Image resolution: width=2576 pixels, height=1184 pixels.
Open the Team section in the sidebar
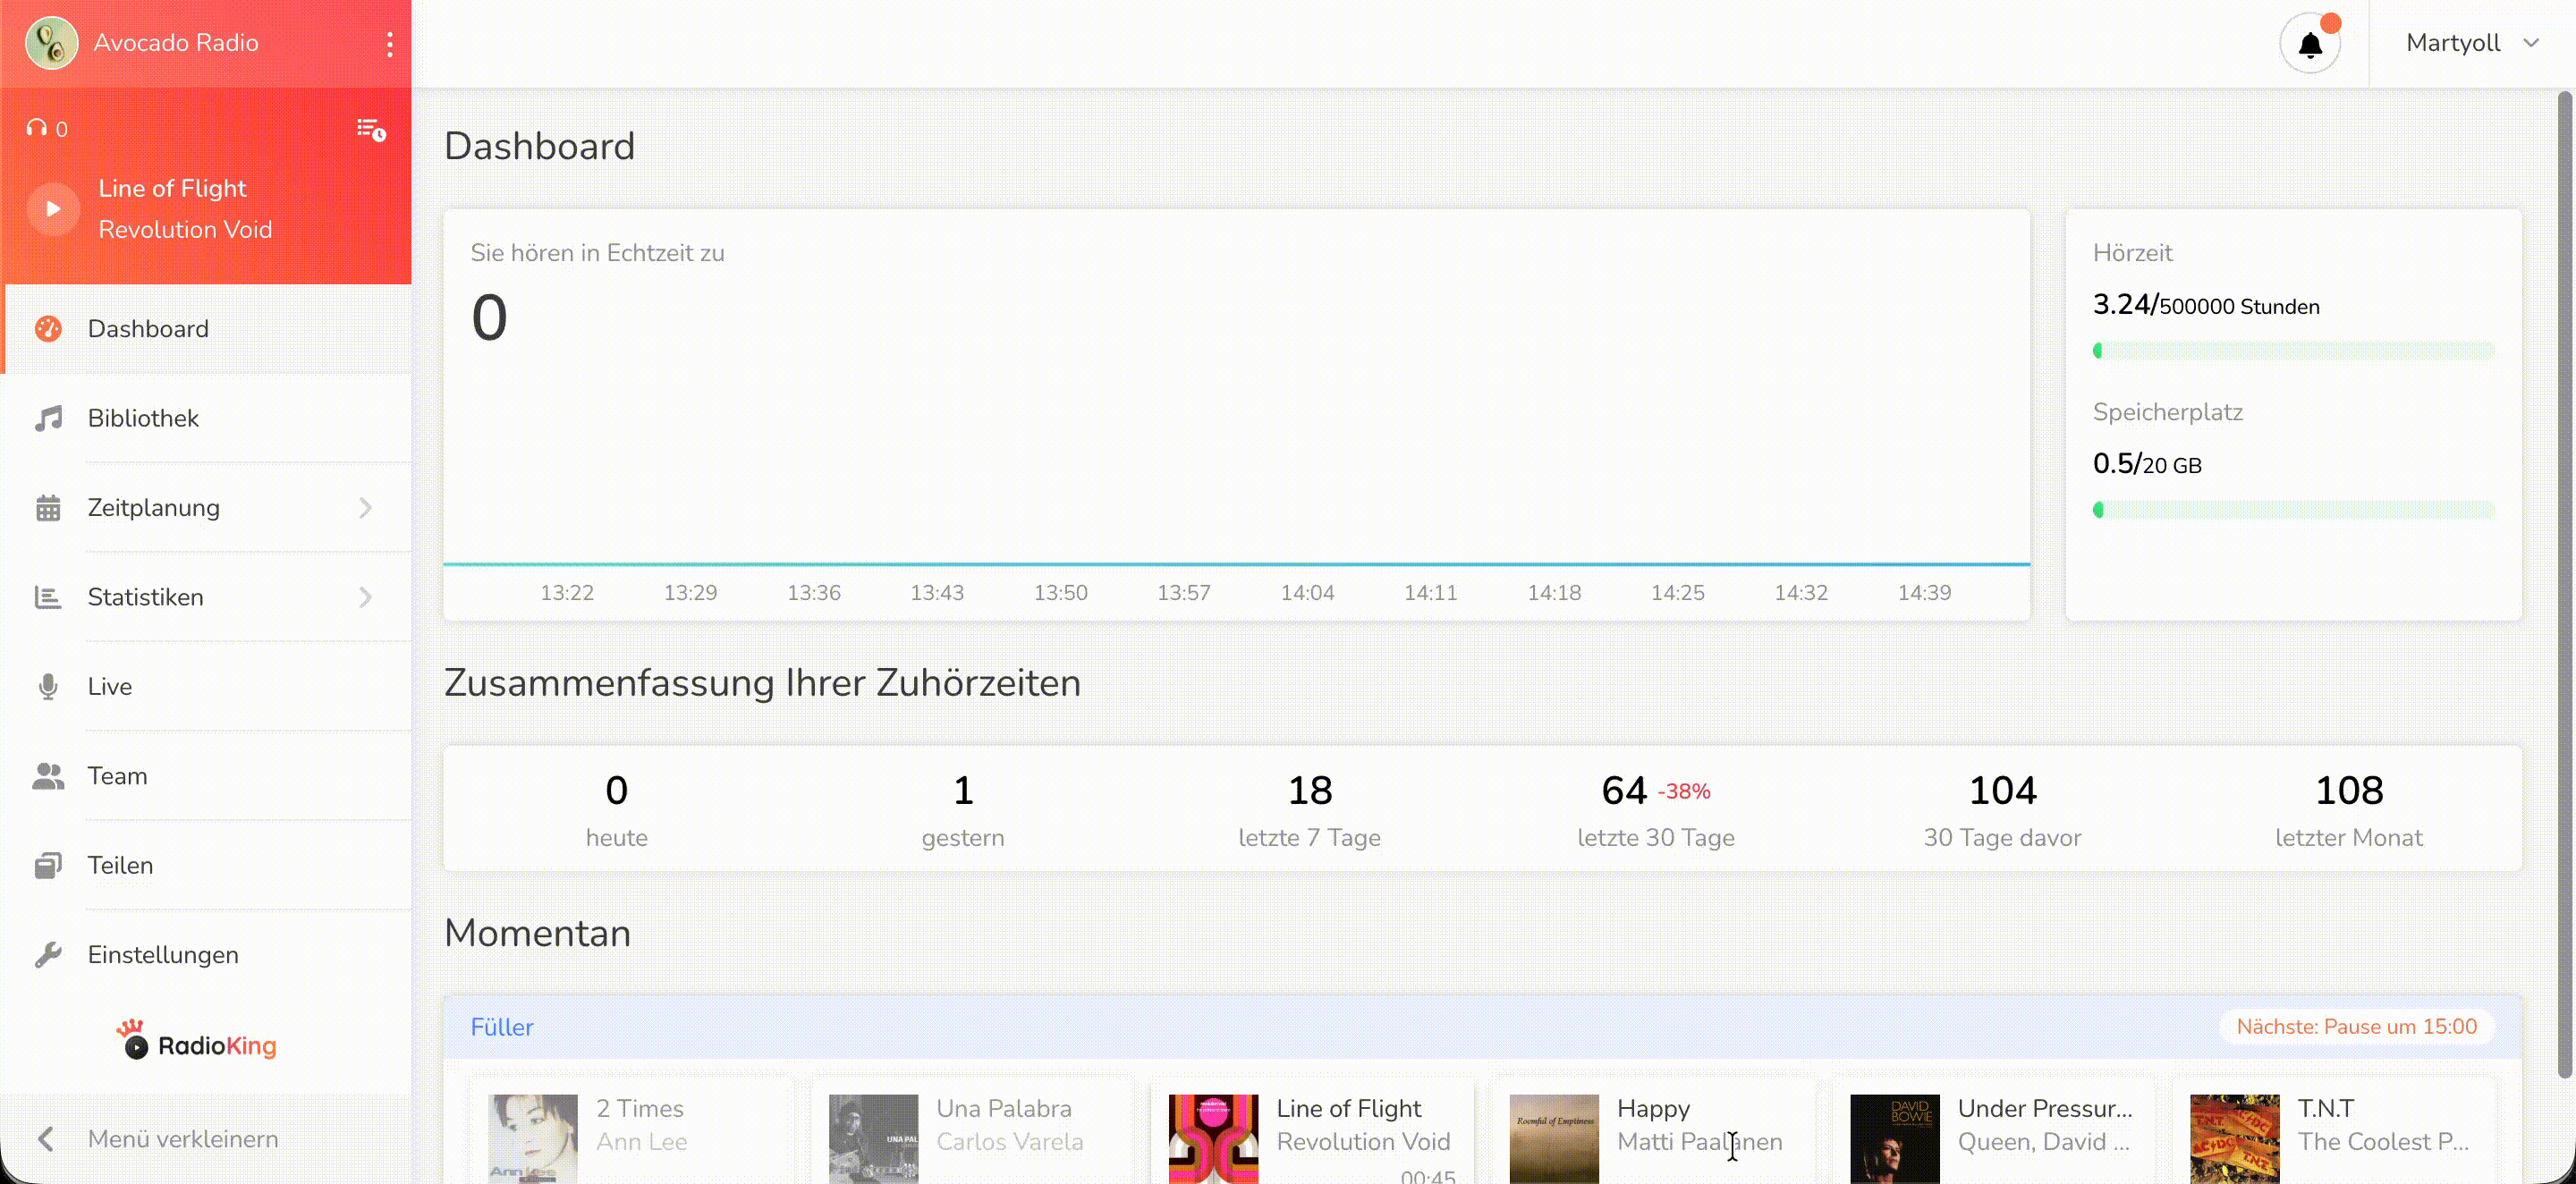[117, 776]
